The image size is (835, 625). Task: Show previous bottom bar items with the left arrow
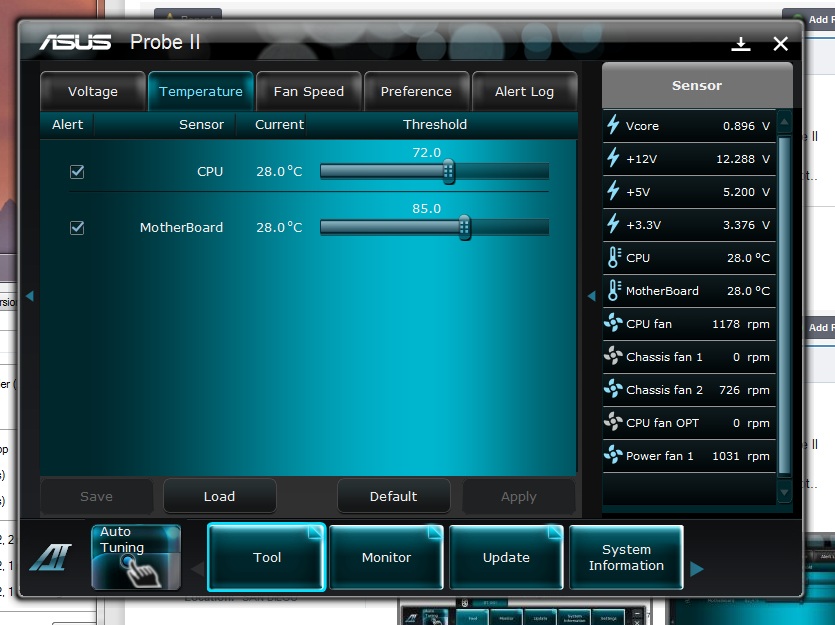[198, 569]
